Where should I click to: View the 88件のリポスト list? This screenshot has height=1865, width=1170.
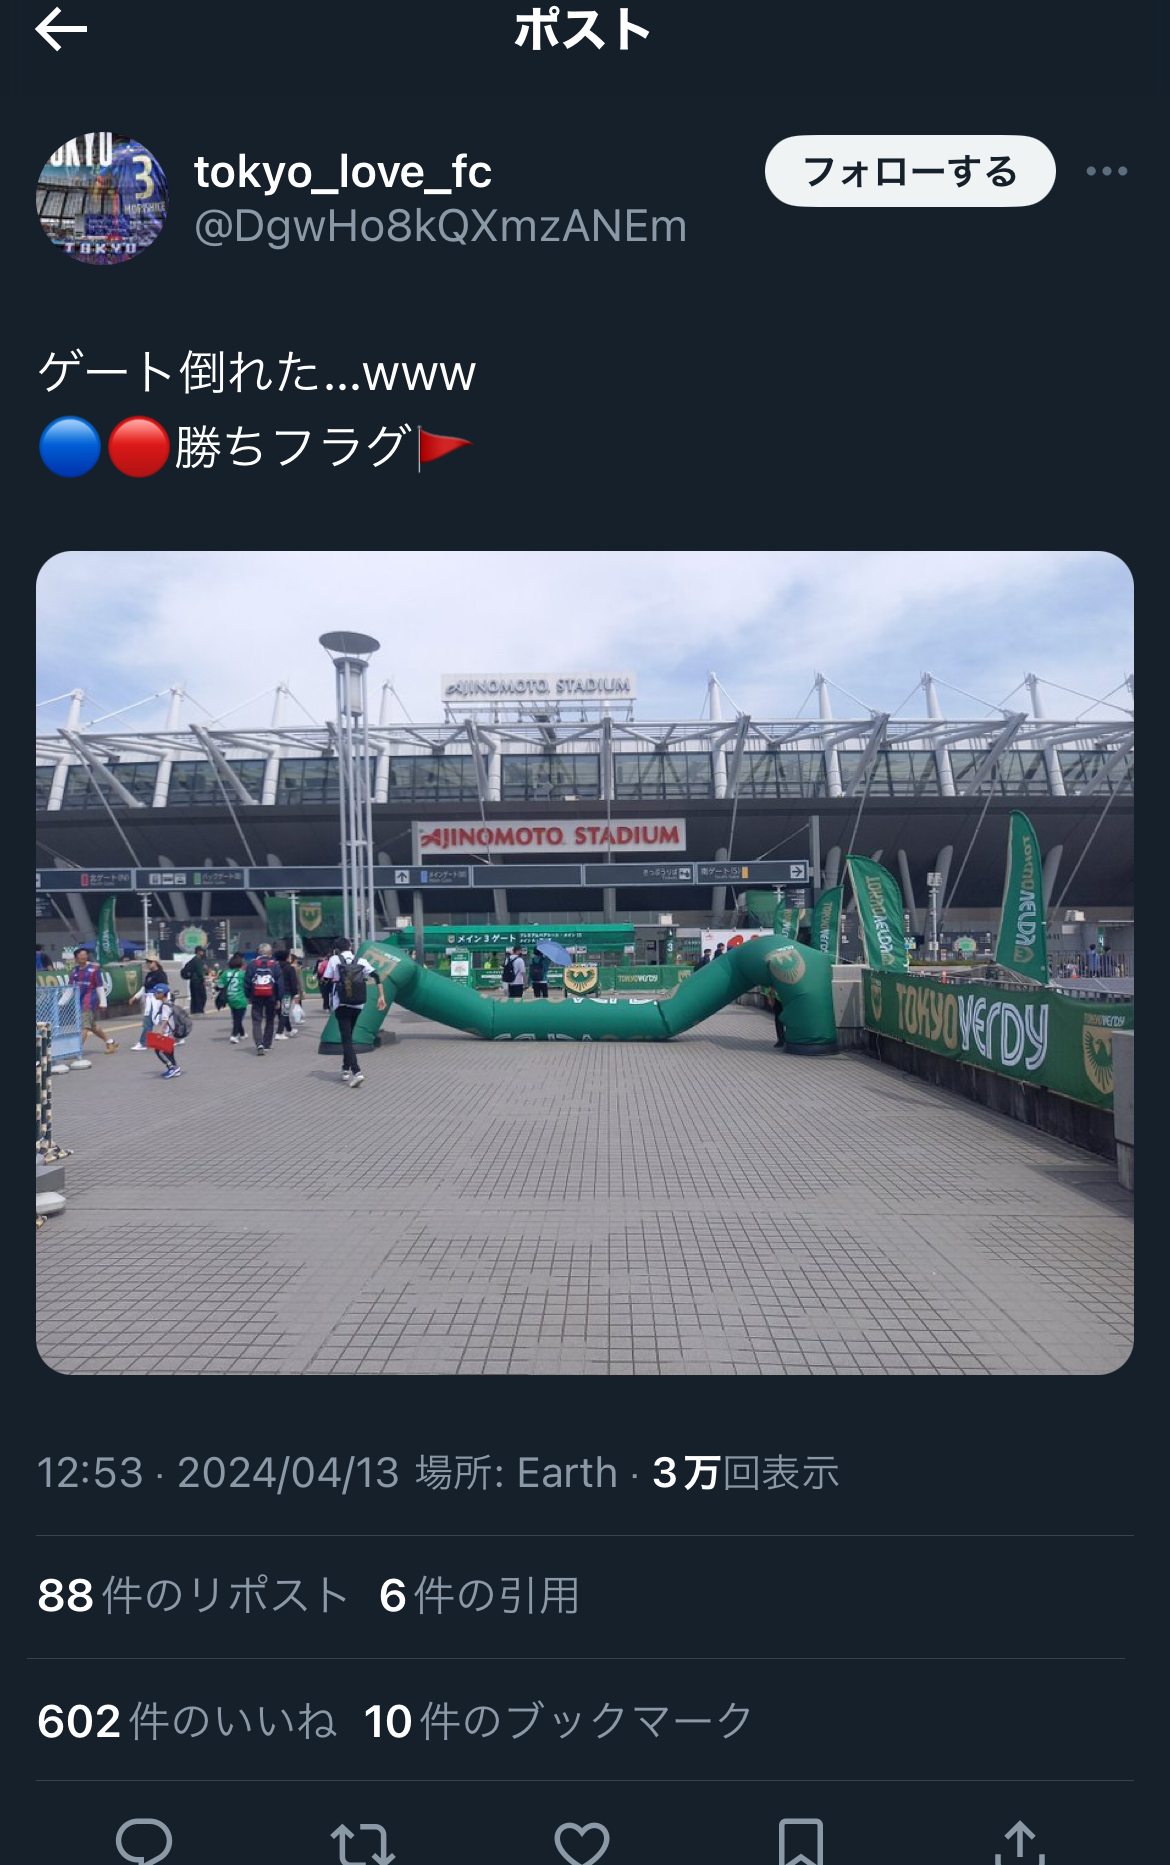point(193,1595)
